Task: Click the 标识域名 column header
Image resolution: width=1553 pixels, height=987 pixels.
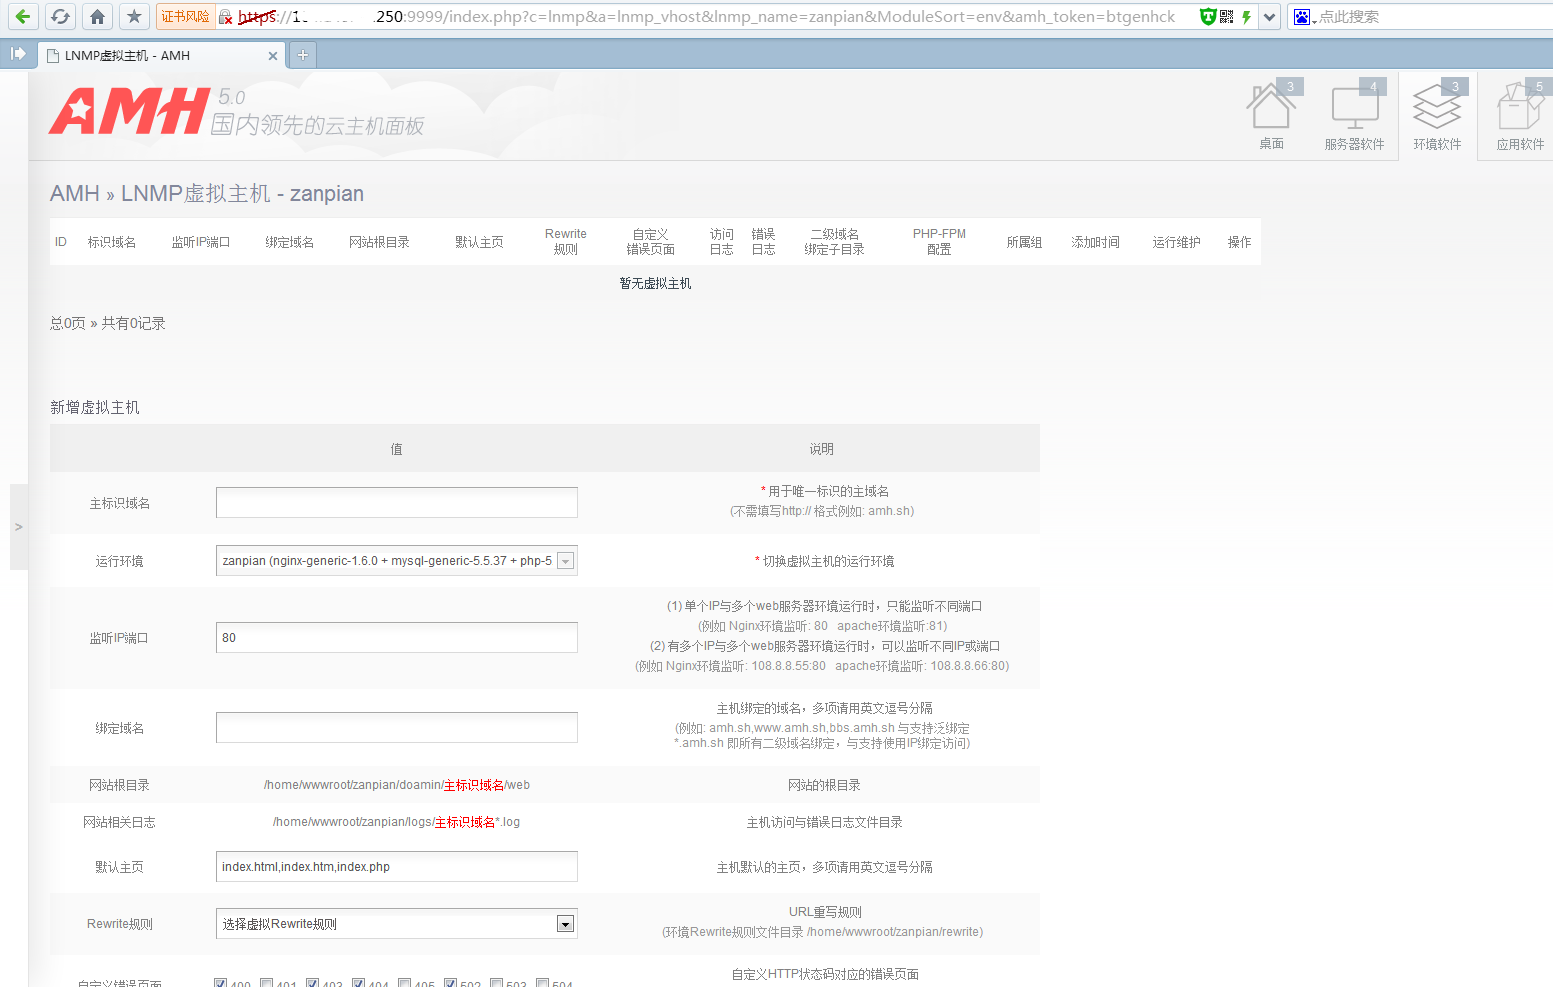Action: click(x=112, y=242)
